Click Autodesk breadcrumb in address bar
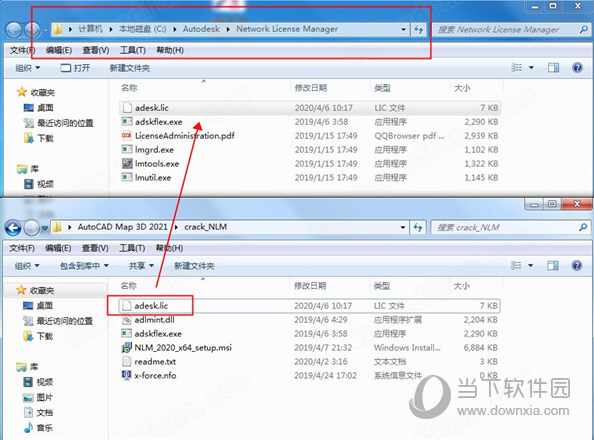This screenshot has width=594, height=440. (x=201, y=29)
